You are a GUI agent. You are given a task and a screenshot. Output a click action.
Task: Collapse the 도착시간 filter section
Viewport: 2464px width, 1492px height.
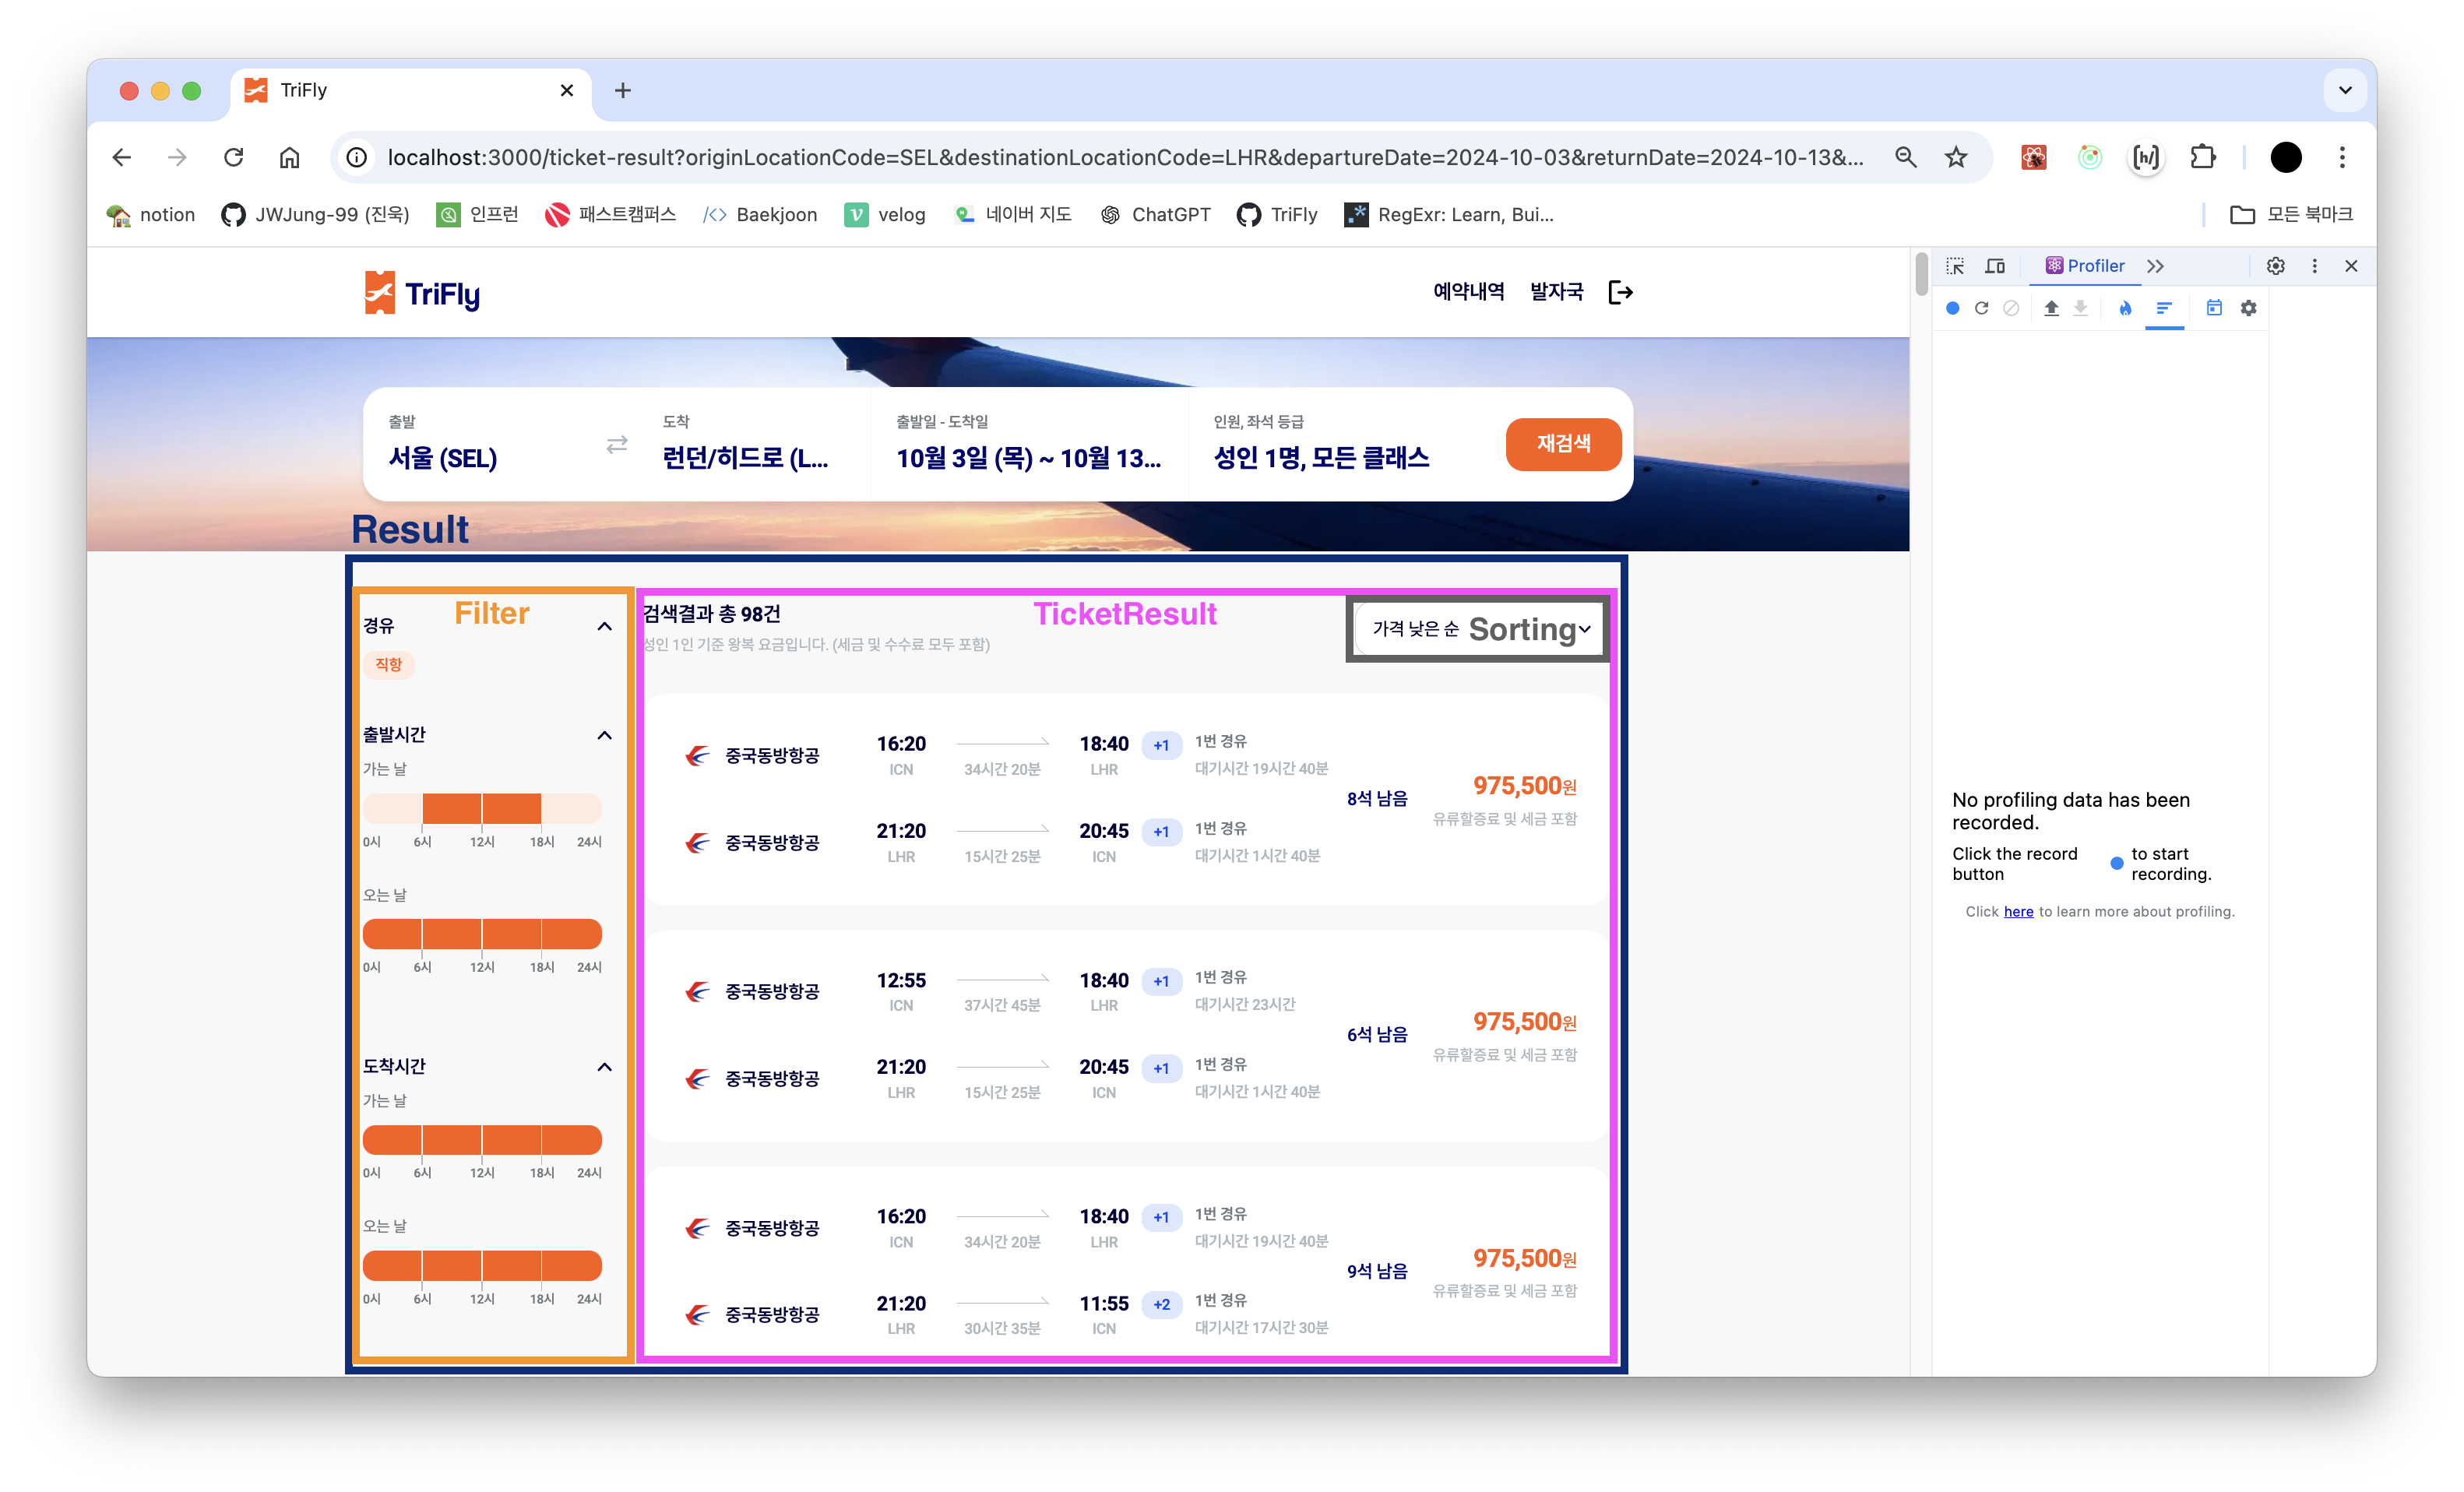coord(604,1067)
